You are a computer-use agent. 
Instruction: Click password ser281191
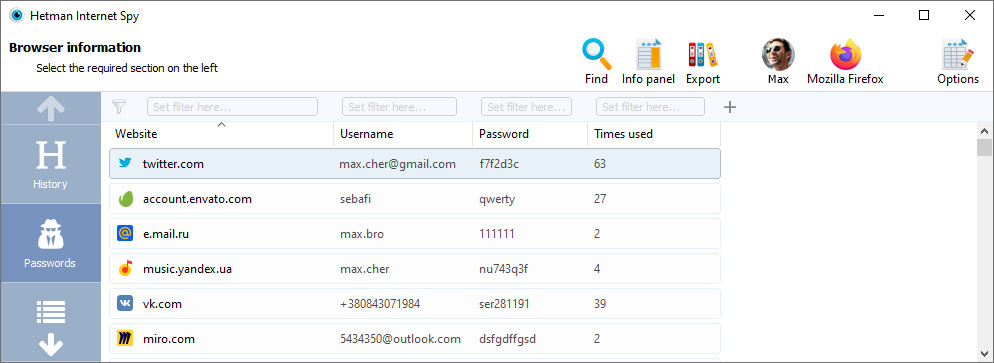click(x=504, y=304)
